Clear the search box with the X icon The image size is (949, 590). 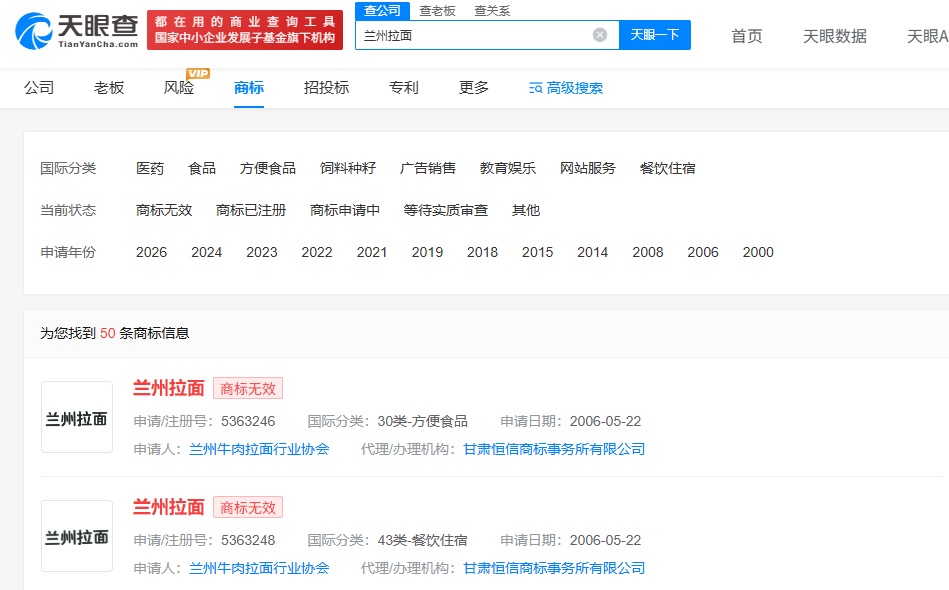click(x=600, y=35)
